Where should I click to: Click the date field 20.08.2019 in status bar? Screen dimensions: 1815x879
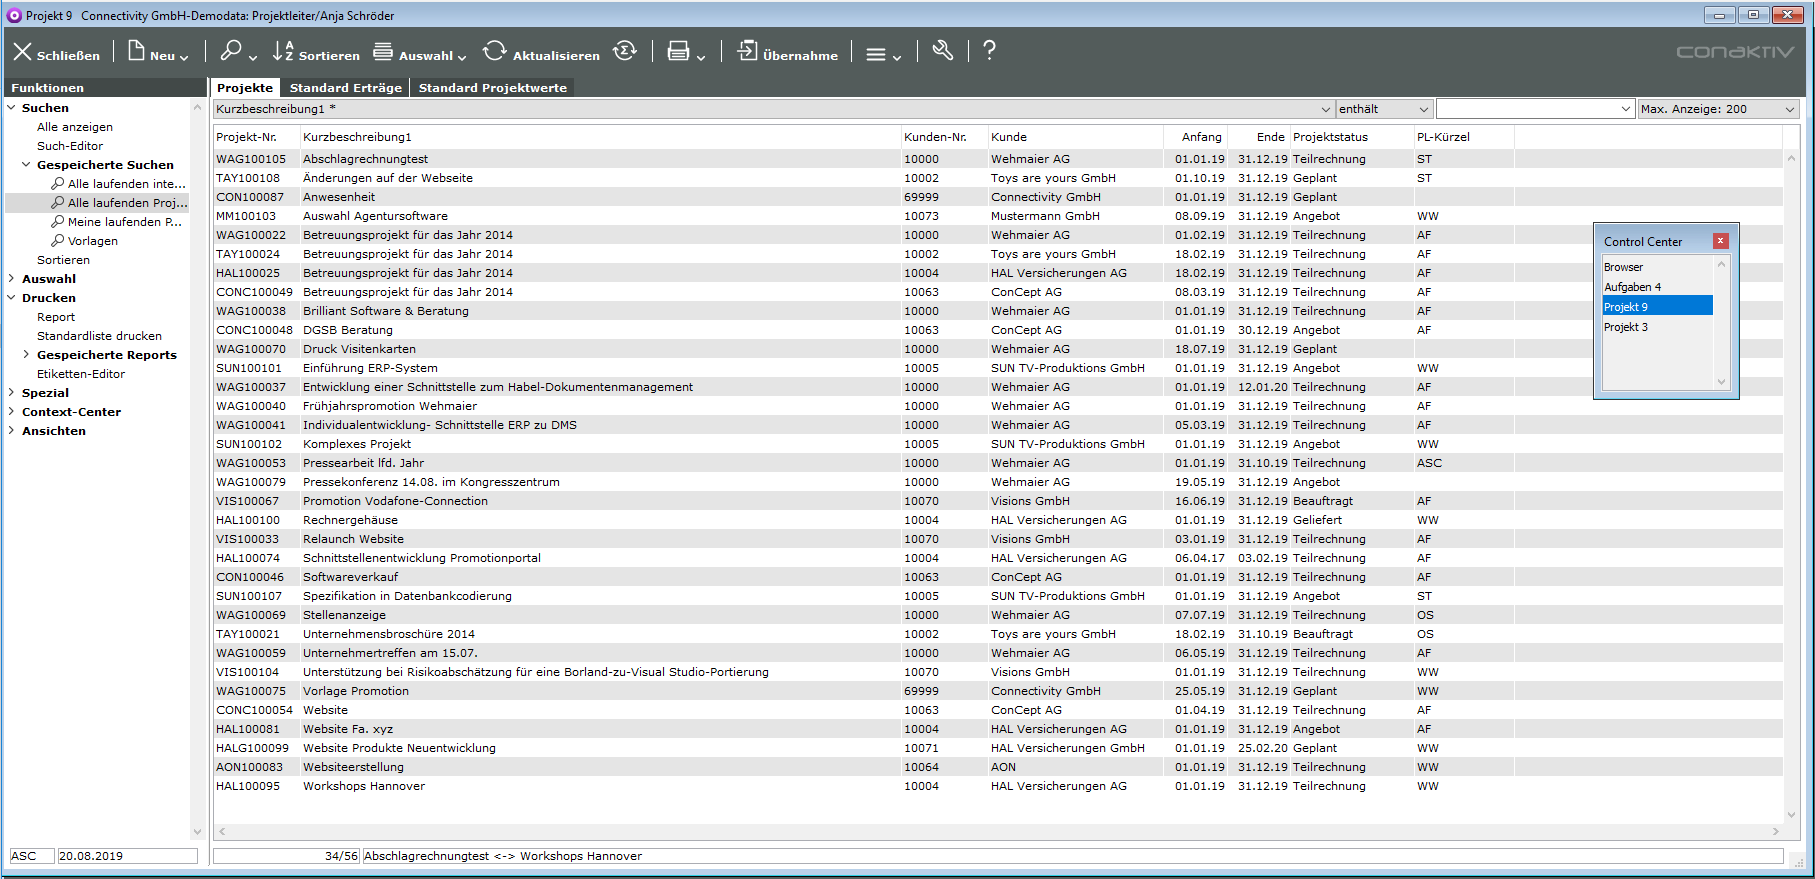click(x=127, y=856)
